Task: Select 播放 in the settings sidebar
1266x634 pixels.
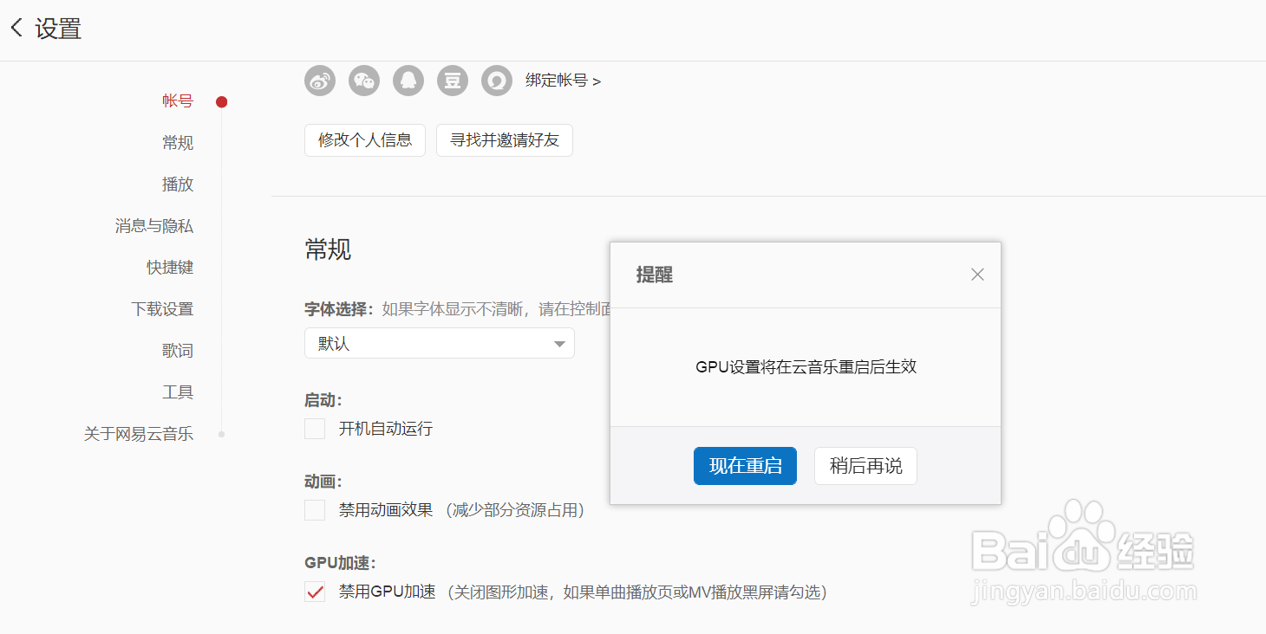Action: click(x=178, y=184)
